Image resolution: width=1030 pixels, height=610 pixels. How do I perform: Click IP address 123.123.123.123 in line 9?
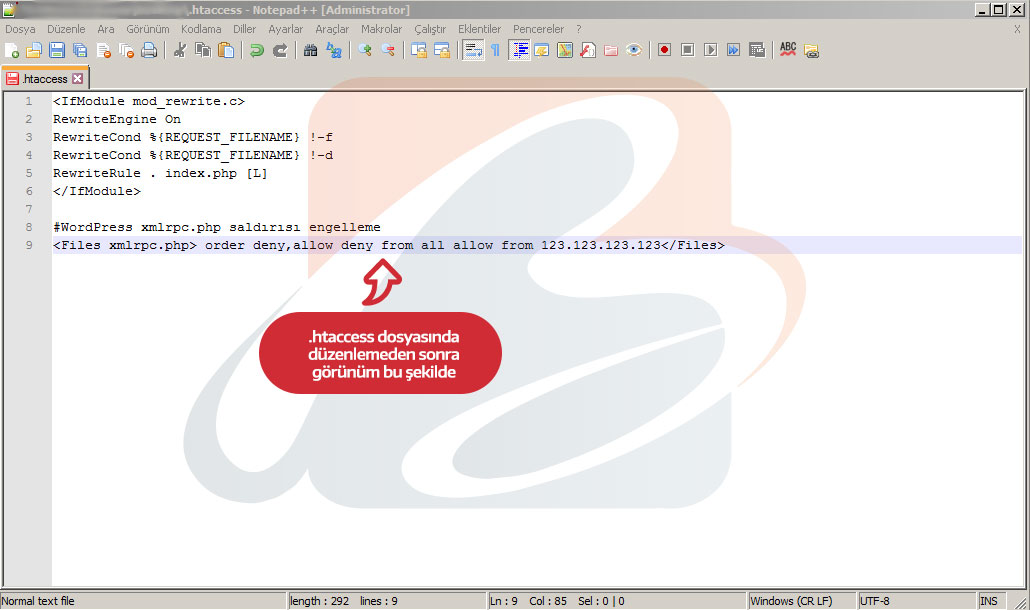coord(600,245)
